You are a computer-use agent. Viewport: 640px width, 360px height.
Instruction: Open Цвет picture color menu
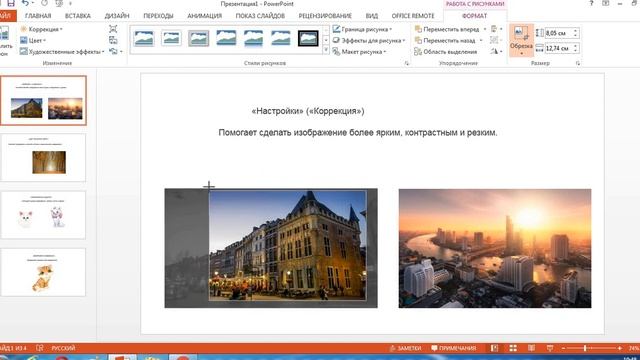tap(33, 40)
